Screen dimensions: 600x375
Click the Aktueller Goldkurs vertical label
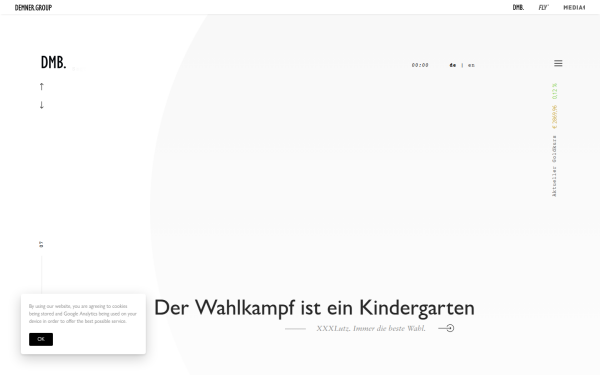tap(554, 166)
